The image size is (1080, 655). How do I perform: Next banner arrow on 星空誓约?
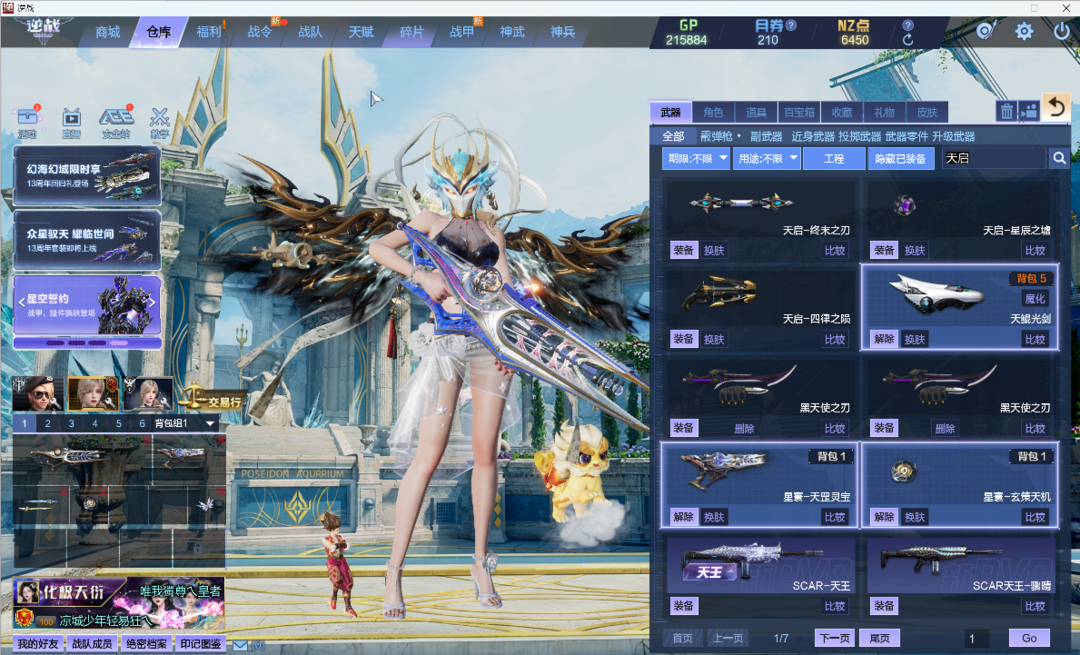click(152, 302)
